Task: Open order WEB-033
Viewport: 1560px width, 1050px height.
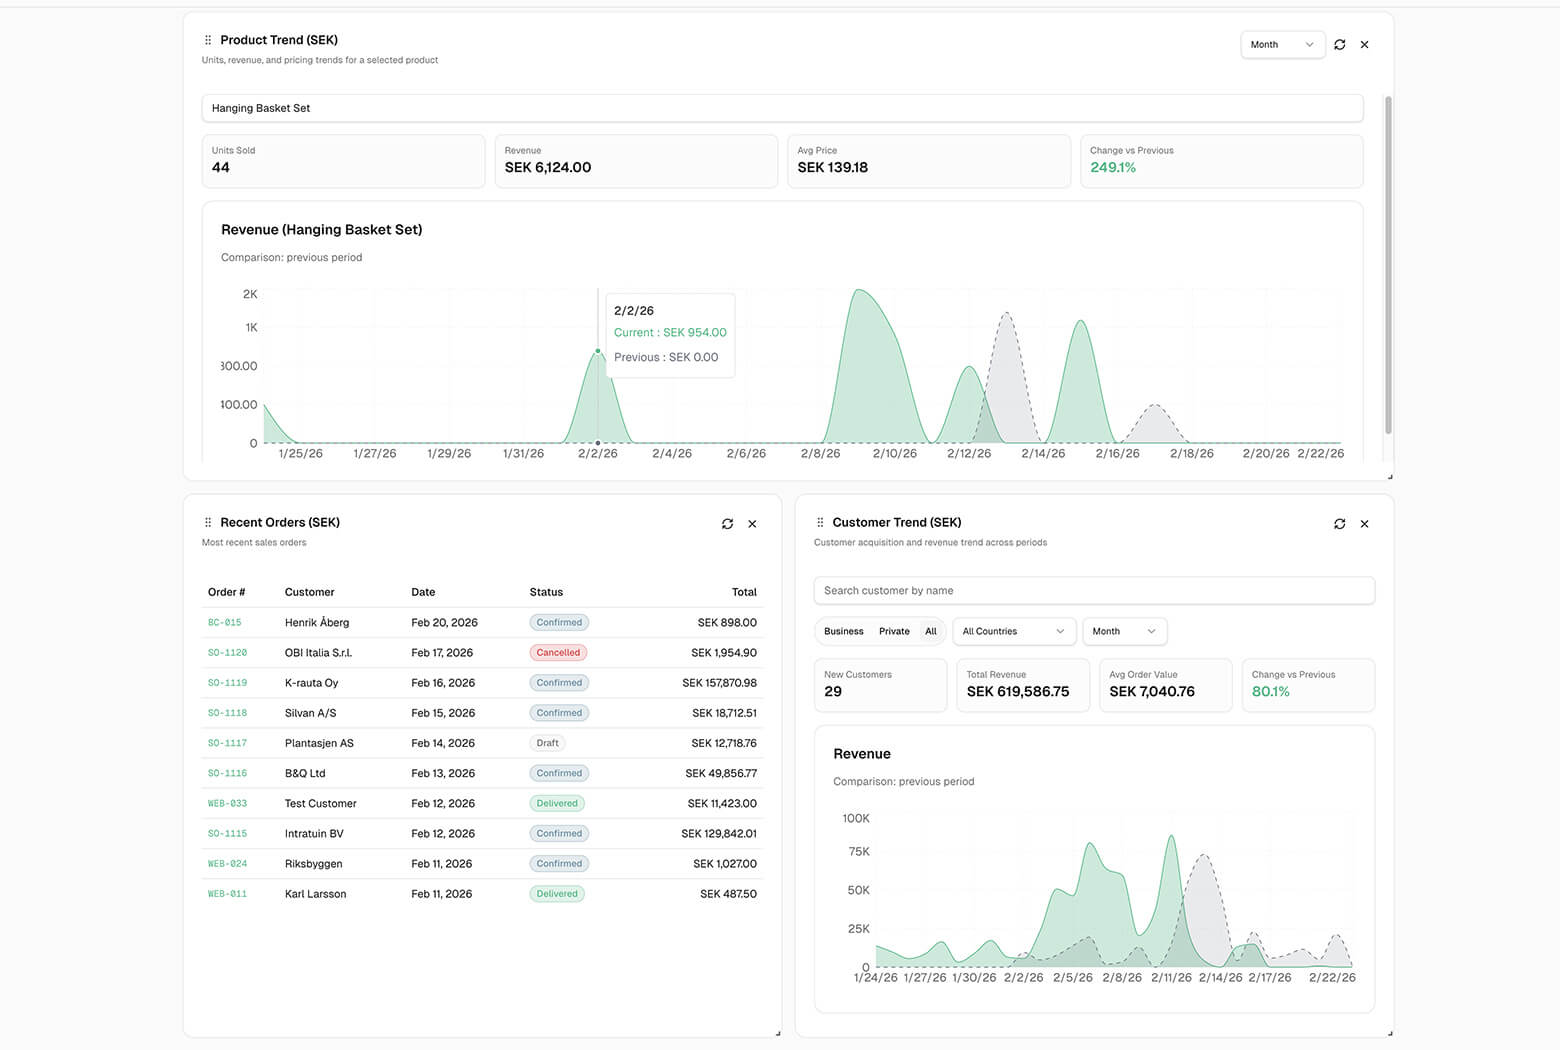Action: click(227, 803)
